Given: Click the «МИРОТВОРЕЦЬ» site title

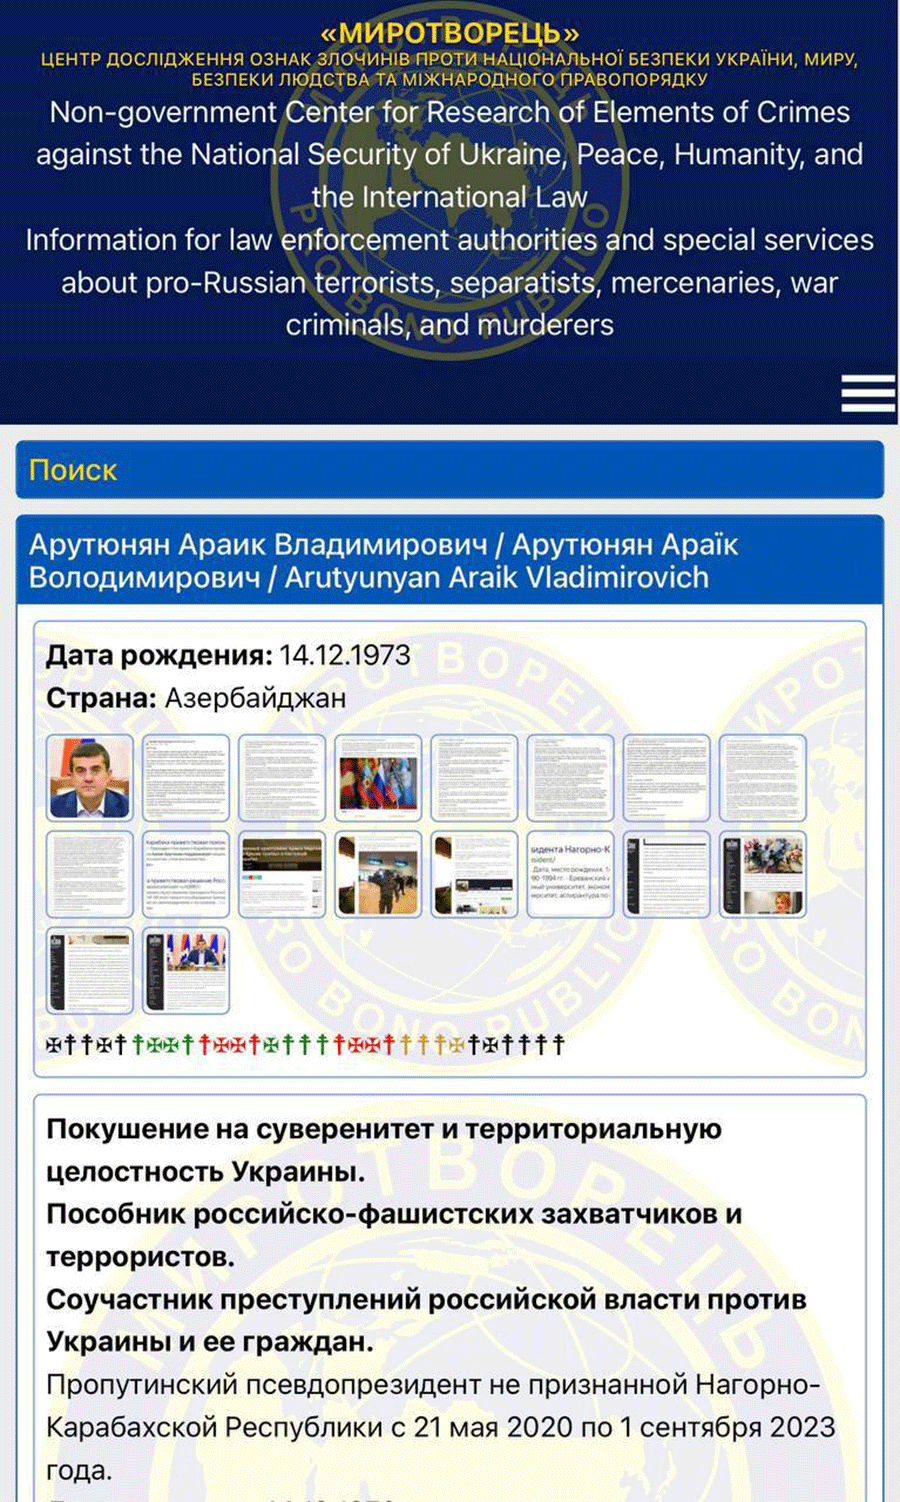Looking at the screenshot, I should (450, 33).
